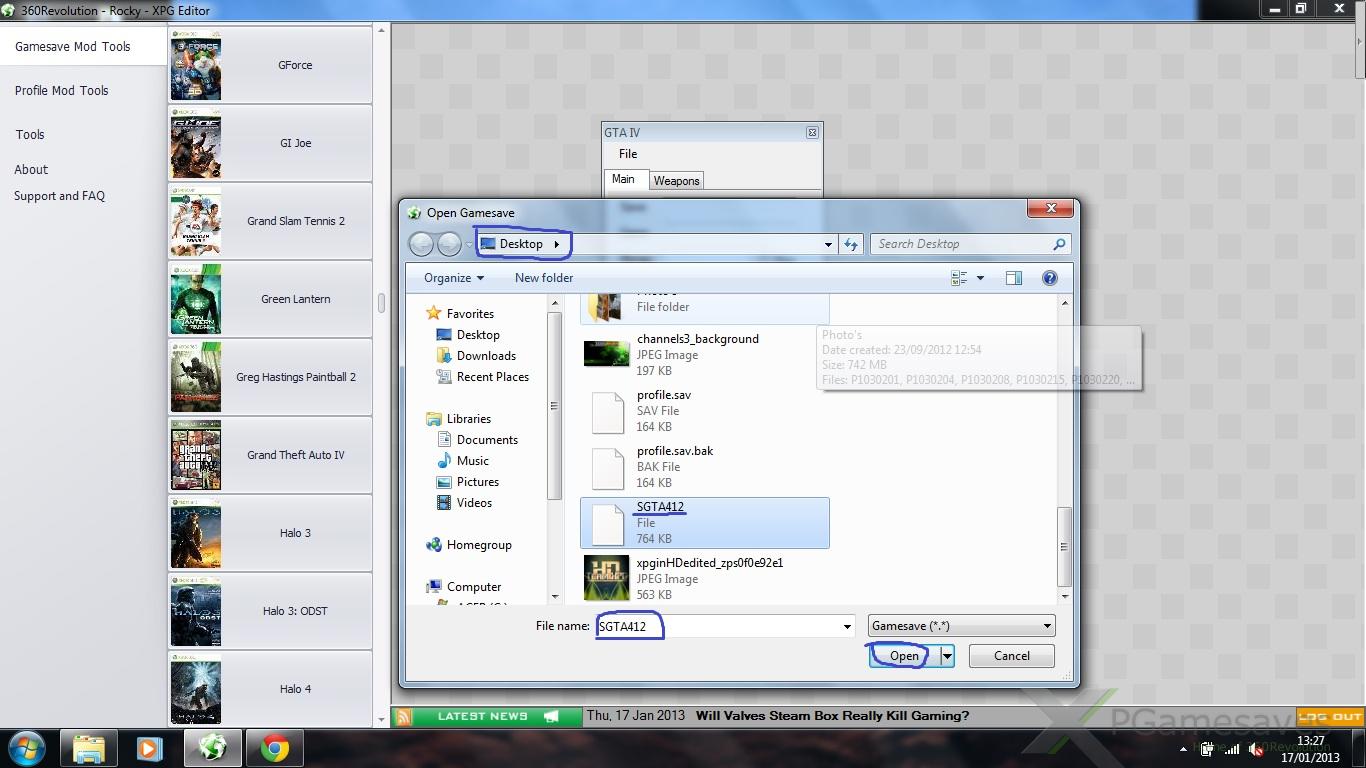Open the Gamesave file type dropdown

(961, 626)
